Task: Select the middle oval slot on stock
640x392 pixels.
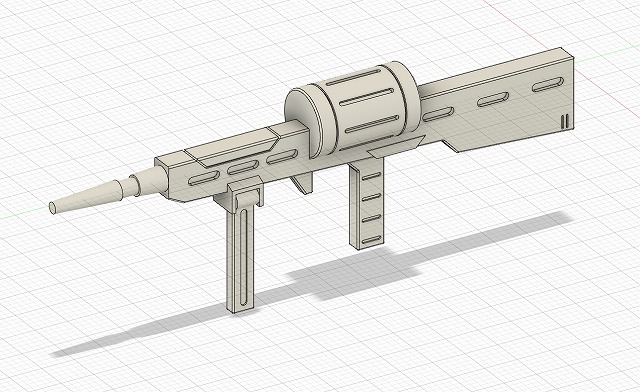Action: (x=493, y=99)
